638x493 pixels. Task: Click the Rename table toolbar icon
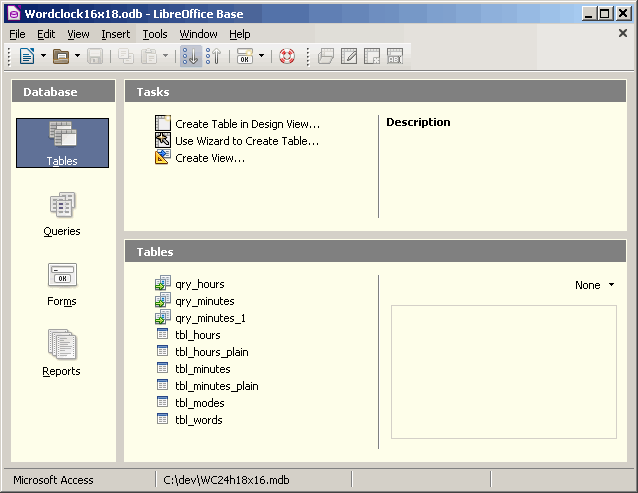[395, 56]
